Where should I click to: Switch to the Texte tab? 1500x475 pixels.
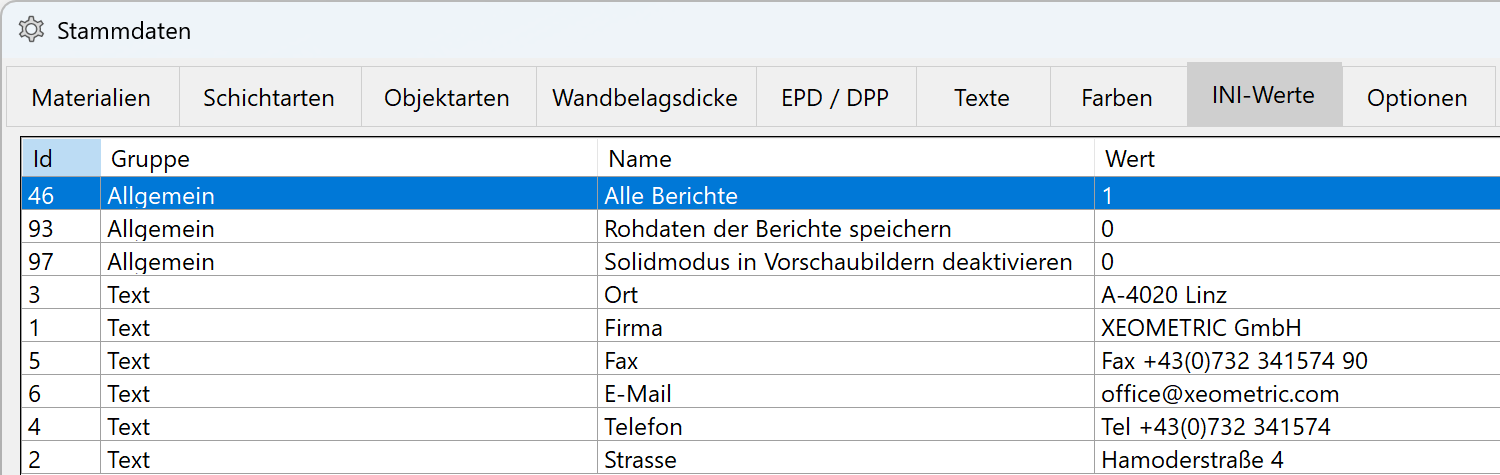pos(982,97)
